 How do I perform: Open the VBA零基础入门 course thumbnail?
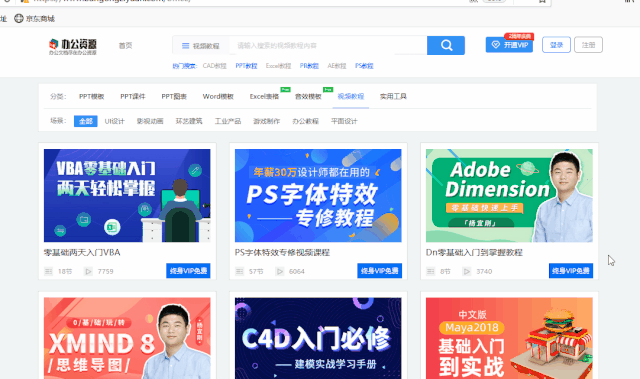click(x=127, y=195)
